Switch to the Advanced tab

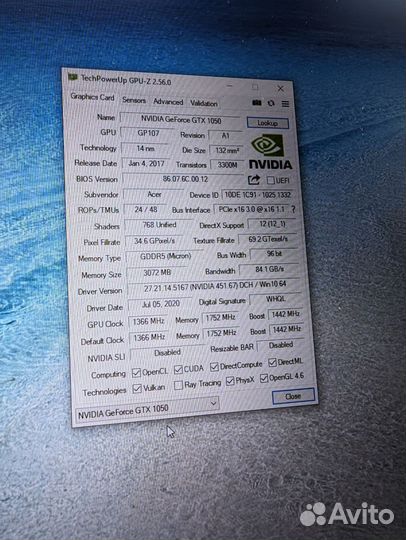pyautogui.click(x=168, y=102)
